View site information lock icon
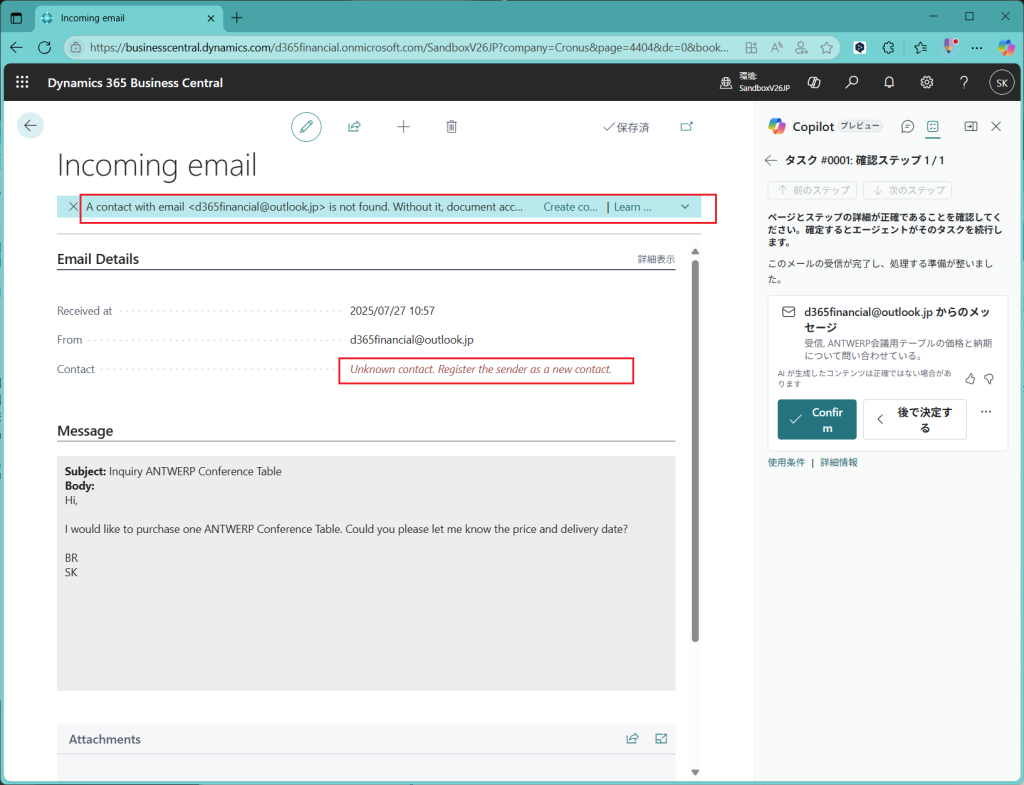Screen dimensions: 1024x785 (76, 47)
